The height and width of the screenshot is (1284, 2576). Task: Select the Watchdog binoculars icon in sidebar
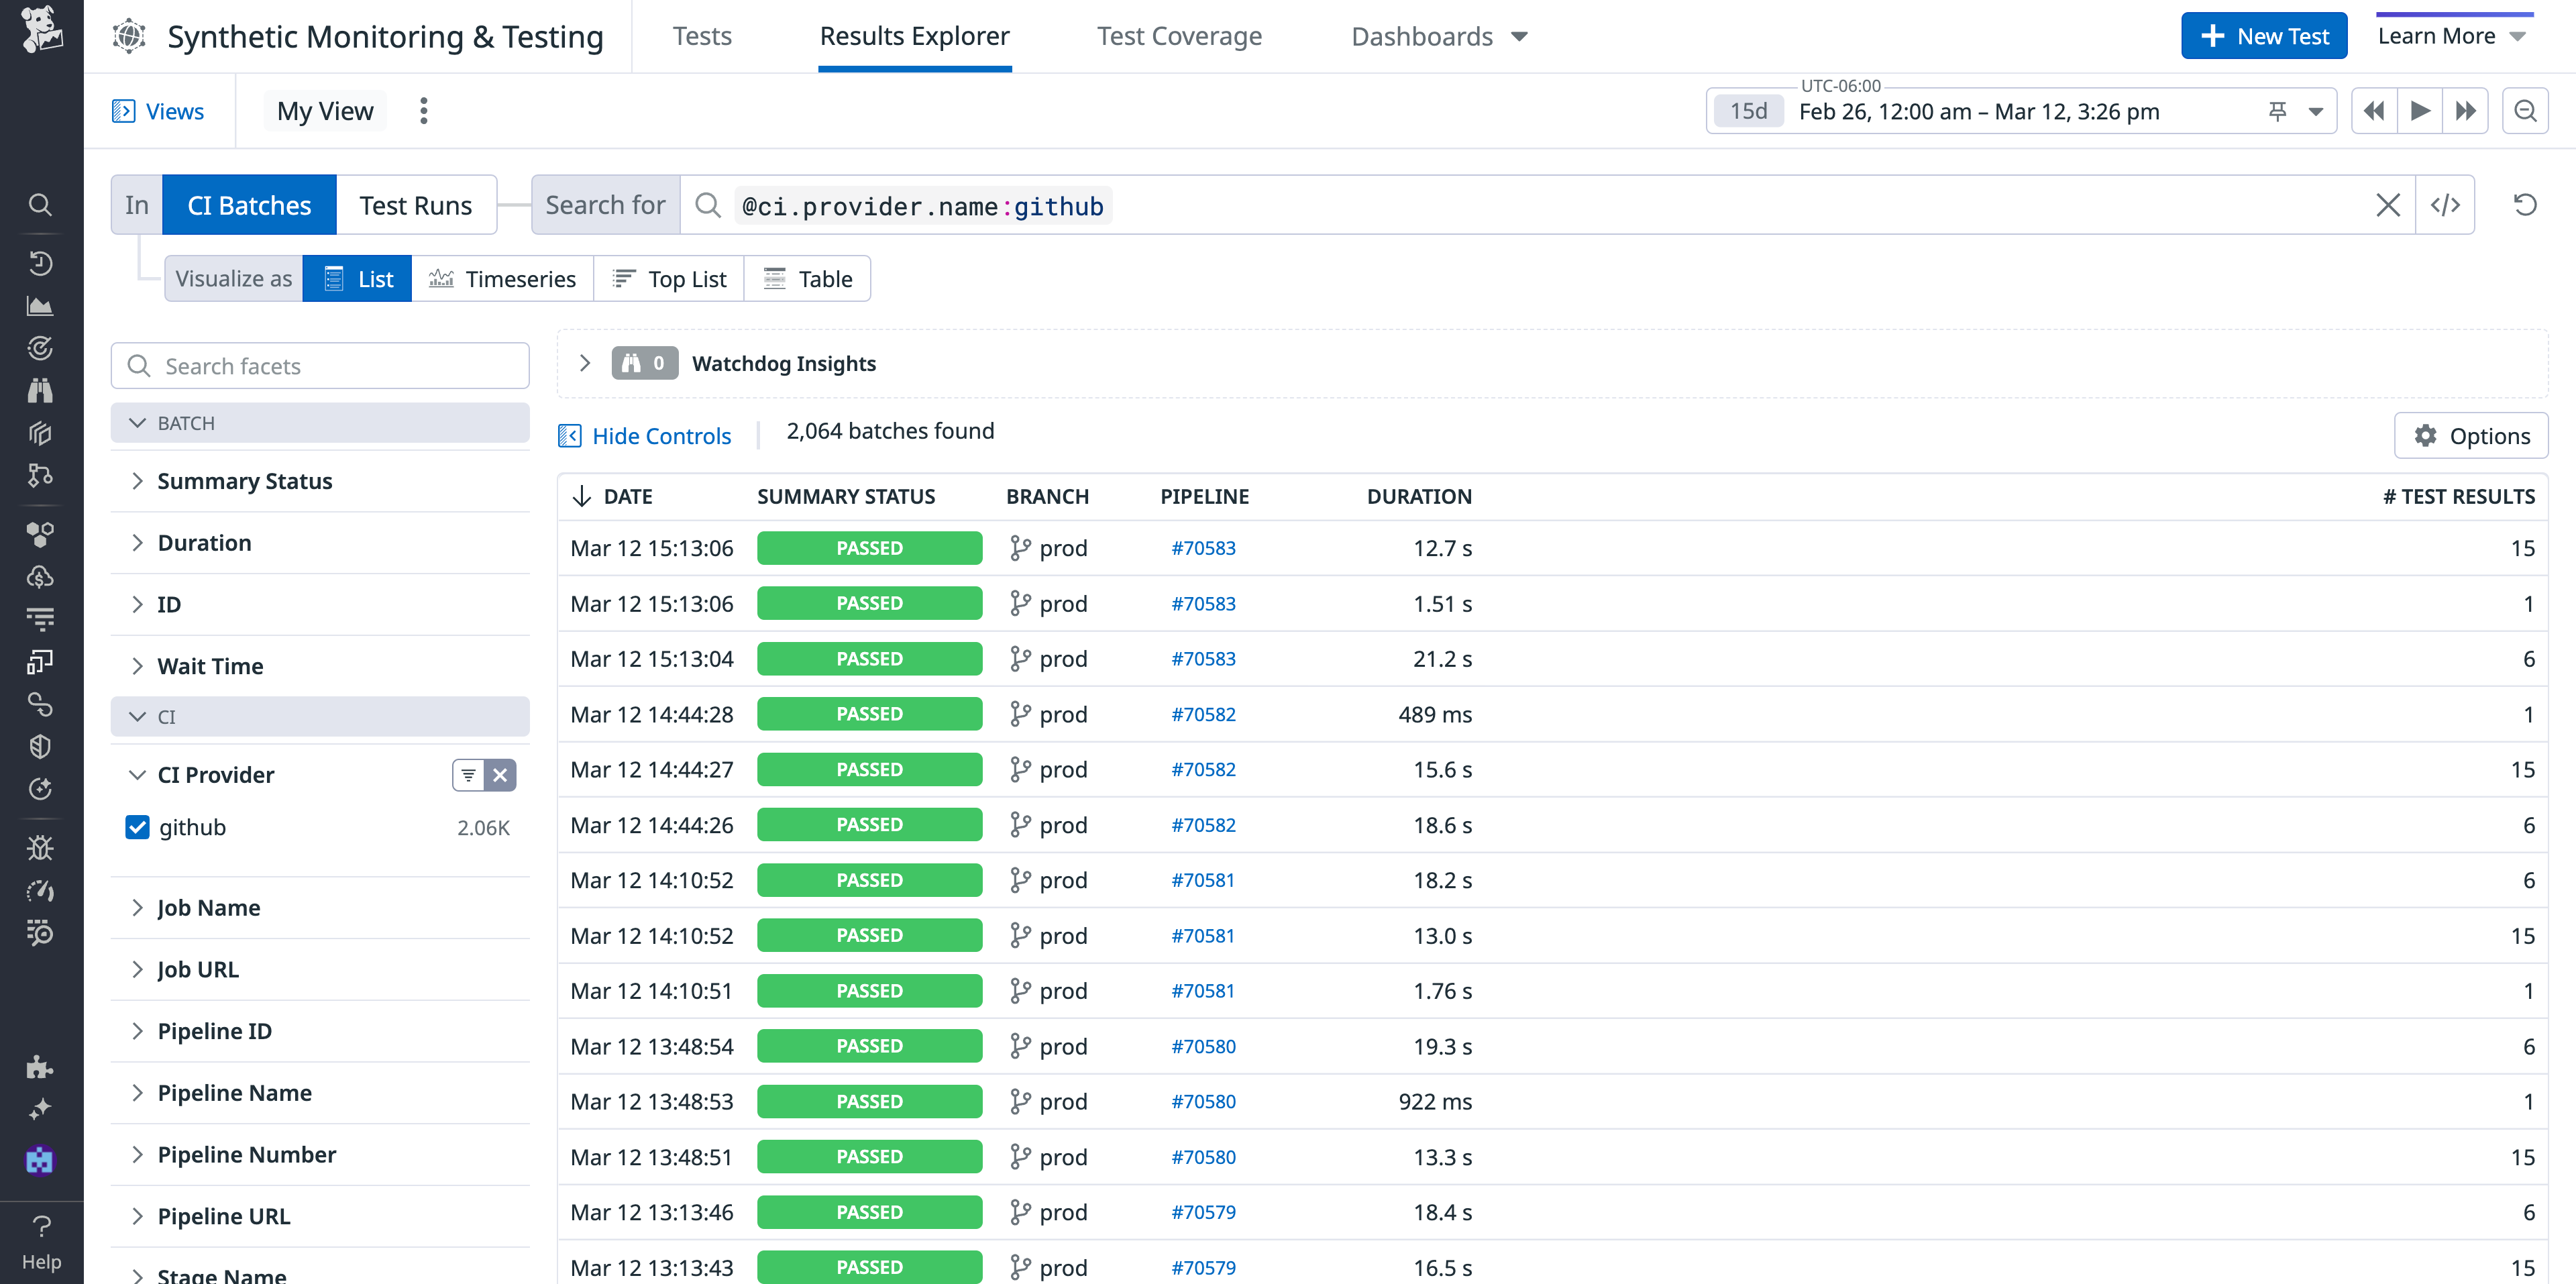point(40,390)
